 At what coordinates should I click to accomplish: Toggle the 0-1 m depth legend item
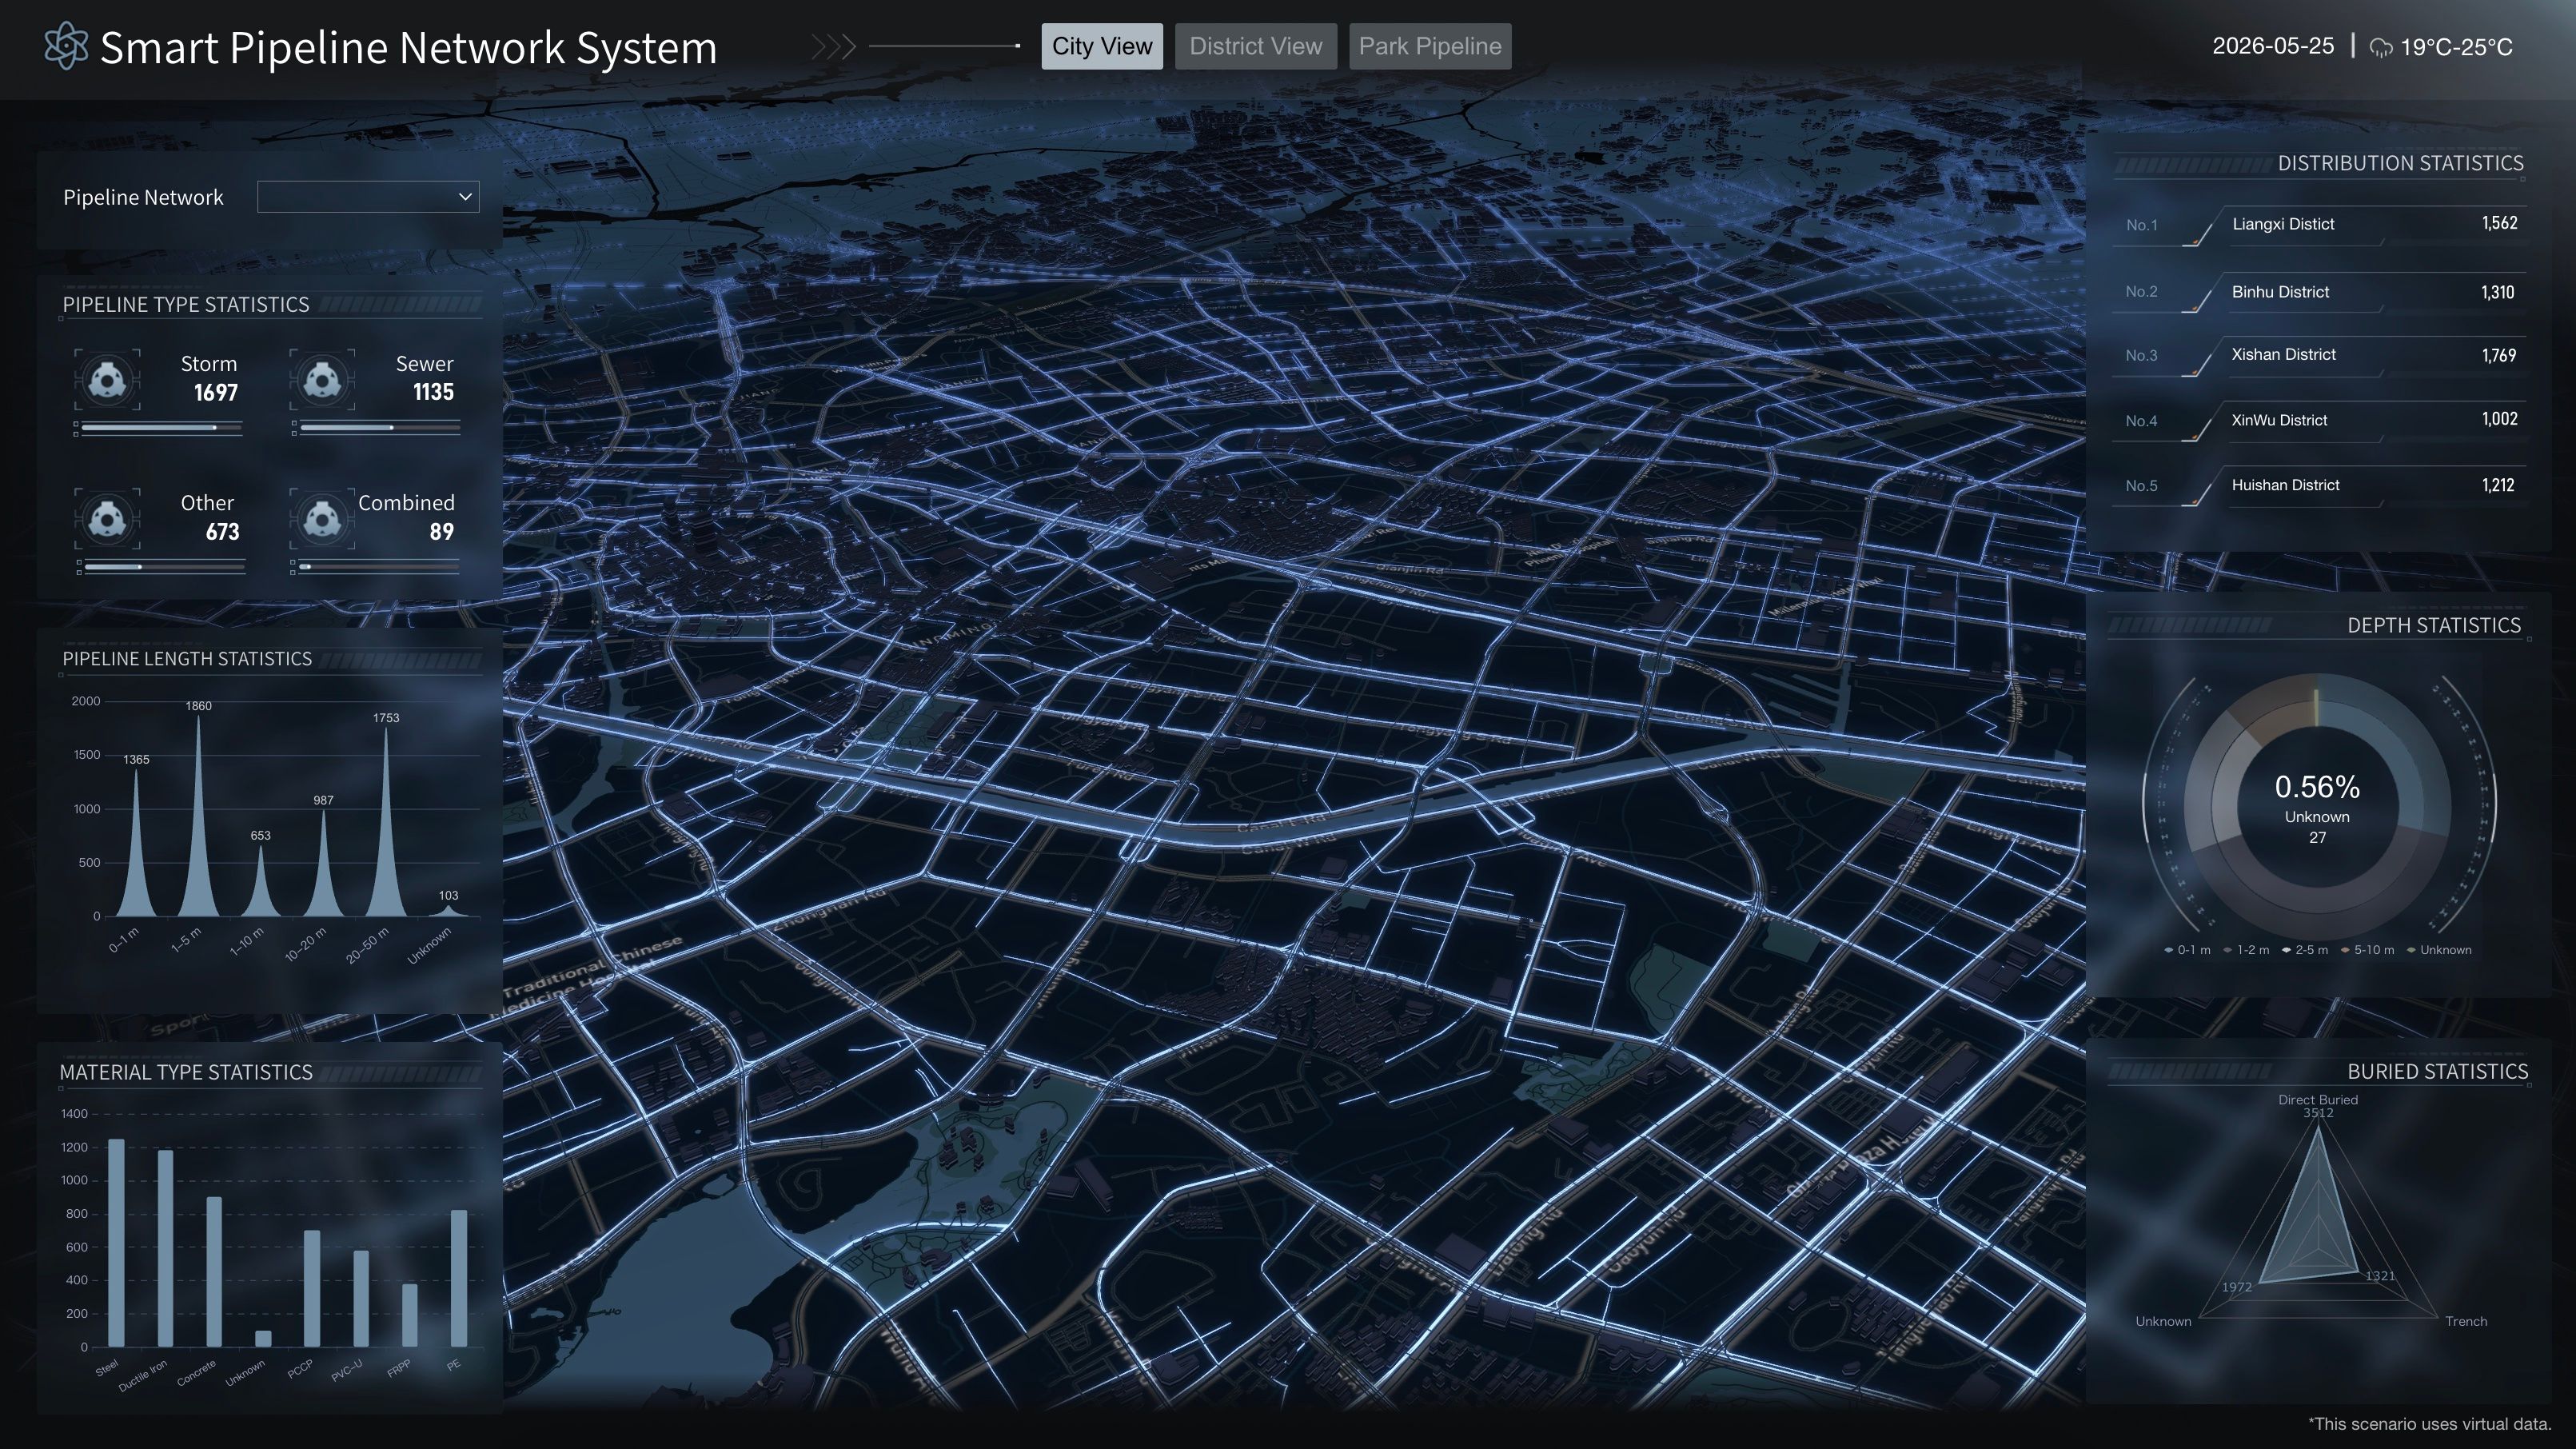[x=2187, y=950]
